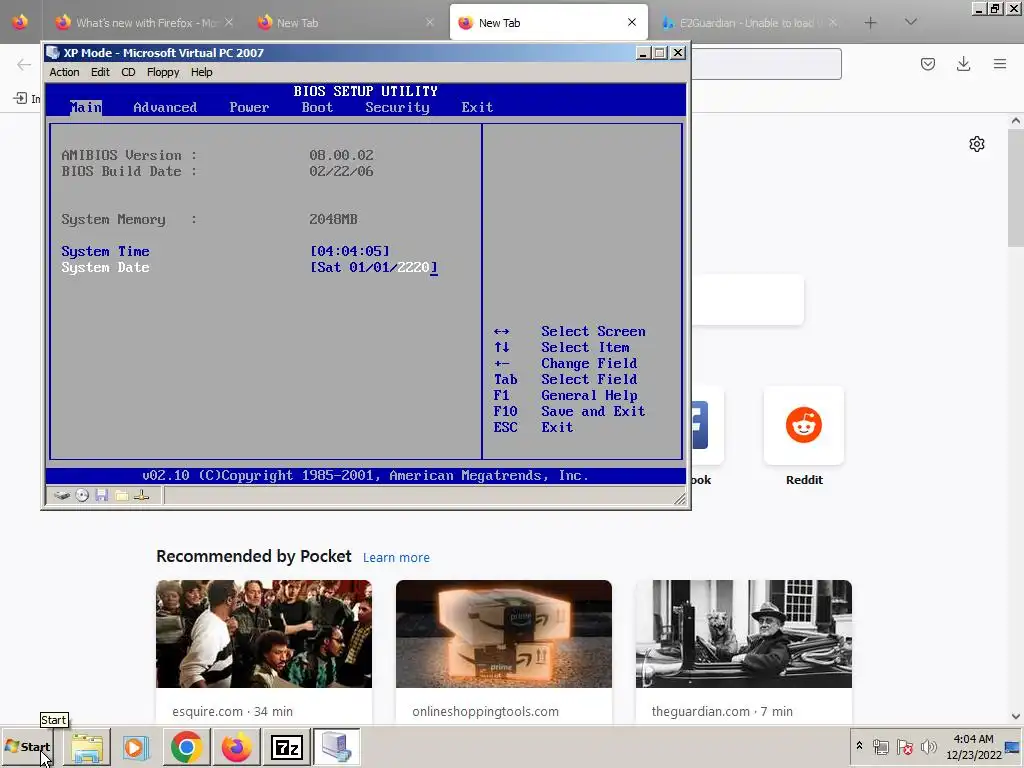
Task: Click the Pocket Learn more link
Action: [396, 558]
